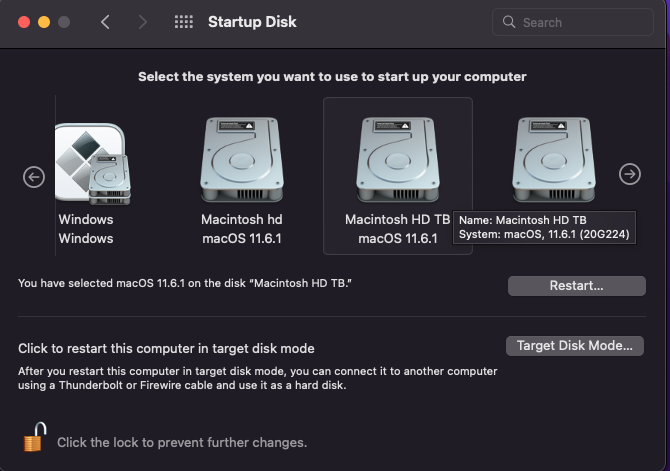Image resolution: width=670 pixels, height=471 pixels.
Task: Select the unlabeled rightmost disk icon
Action: click(x=553, y=159)
